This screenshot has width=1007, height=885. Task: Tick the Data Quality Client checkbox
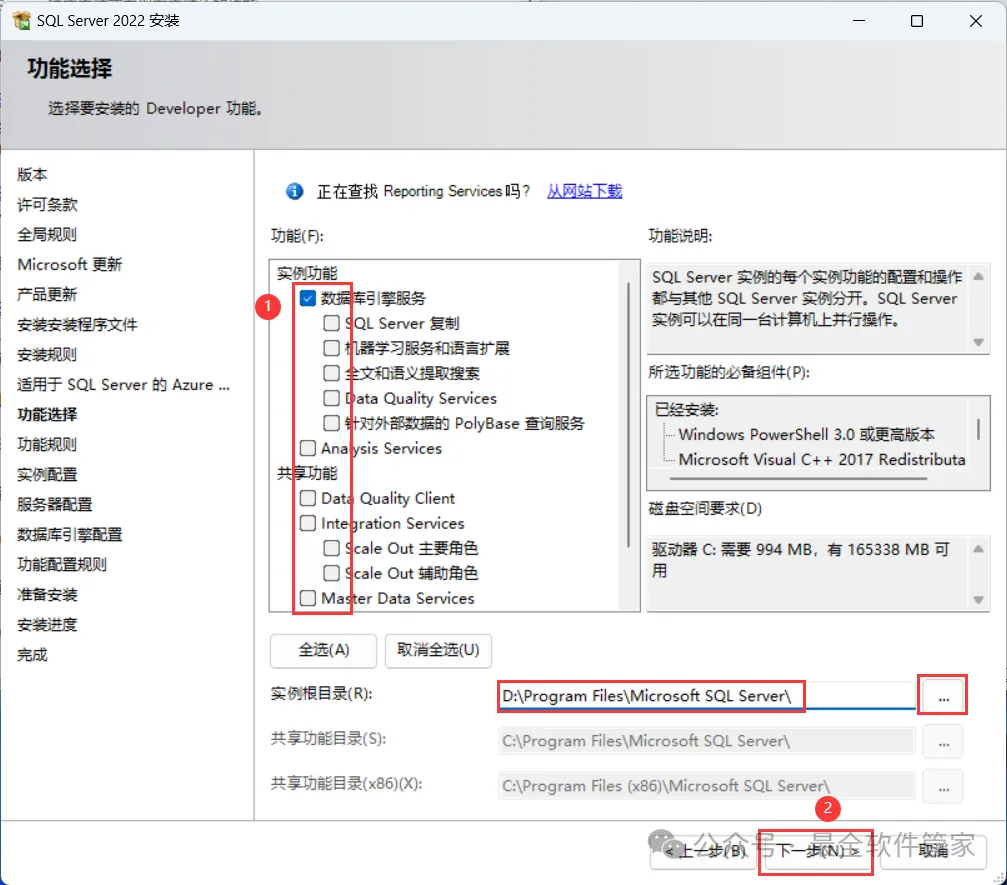click(x=308, y=498)
